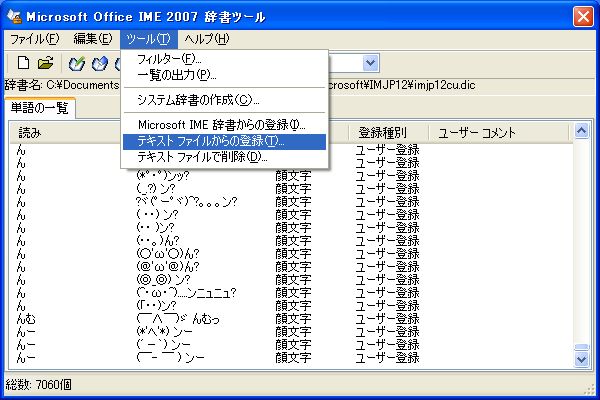Switch to the 単語の一覧 tab
Screen dimensions: 600x400
coord(39,108)
